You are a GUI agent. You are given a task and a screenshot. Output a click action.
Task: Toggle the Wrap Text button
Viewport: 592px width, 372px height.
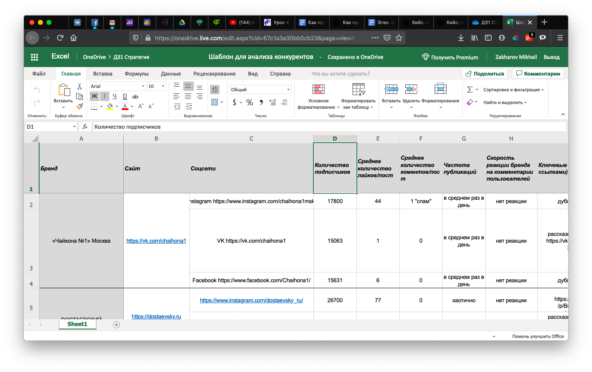(x=215, y=90)
